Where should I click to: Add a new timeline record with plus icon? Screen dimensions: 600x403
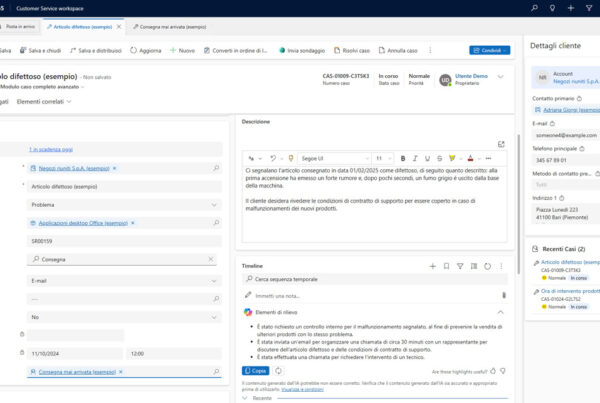432,266
